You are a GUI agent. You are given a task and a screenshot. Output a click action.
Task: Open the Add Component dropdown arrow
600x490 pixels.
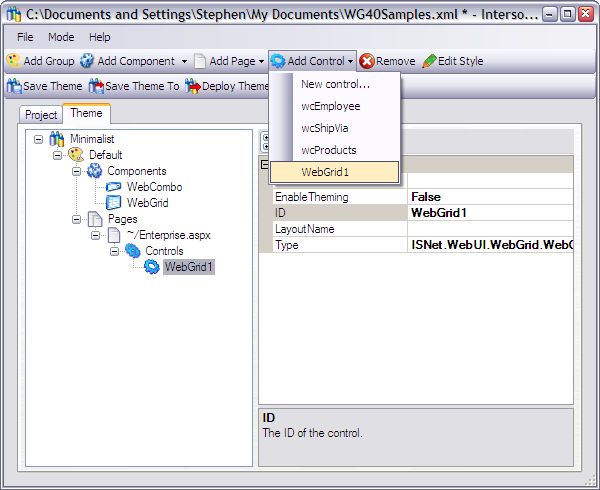pyautogui.click(x=184, y=62)
